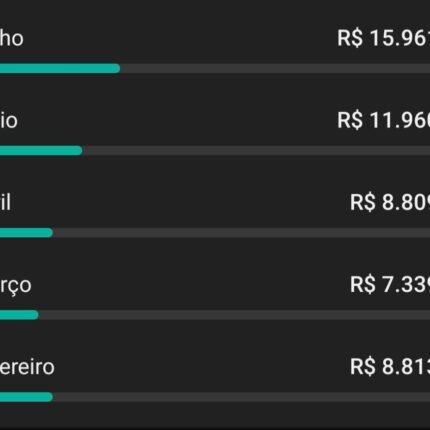Open the Abril month entry label
Viewport: 430px width, 430px height.
[6, 202]
